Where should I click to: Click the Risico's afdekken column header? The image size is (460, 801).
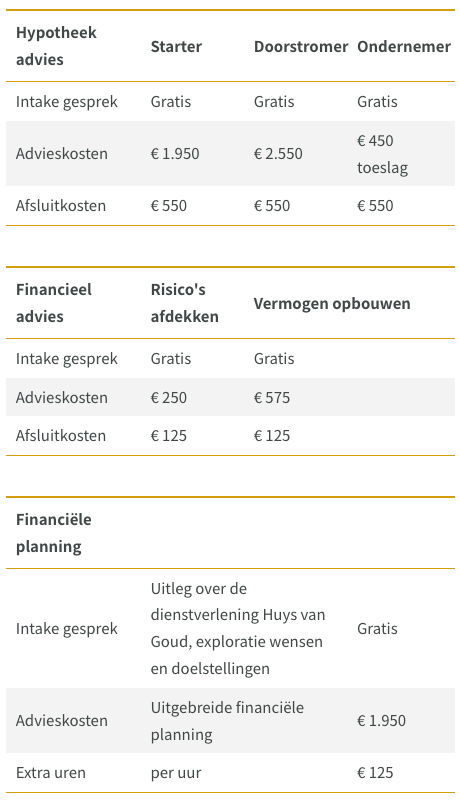(185, 303)
